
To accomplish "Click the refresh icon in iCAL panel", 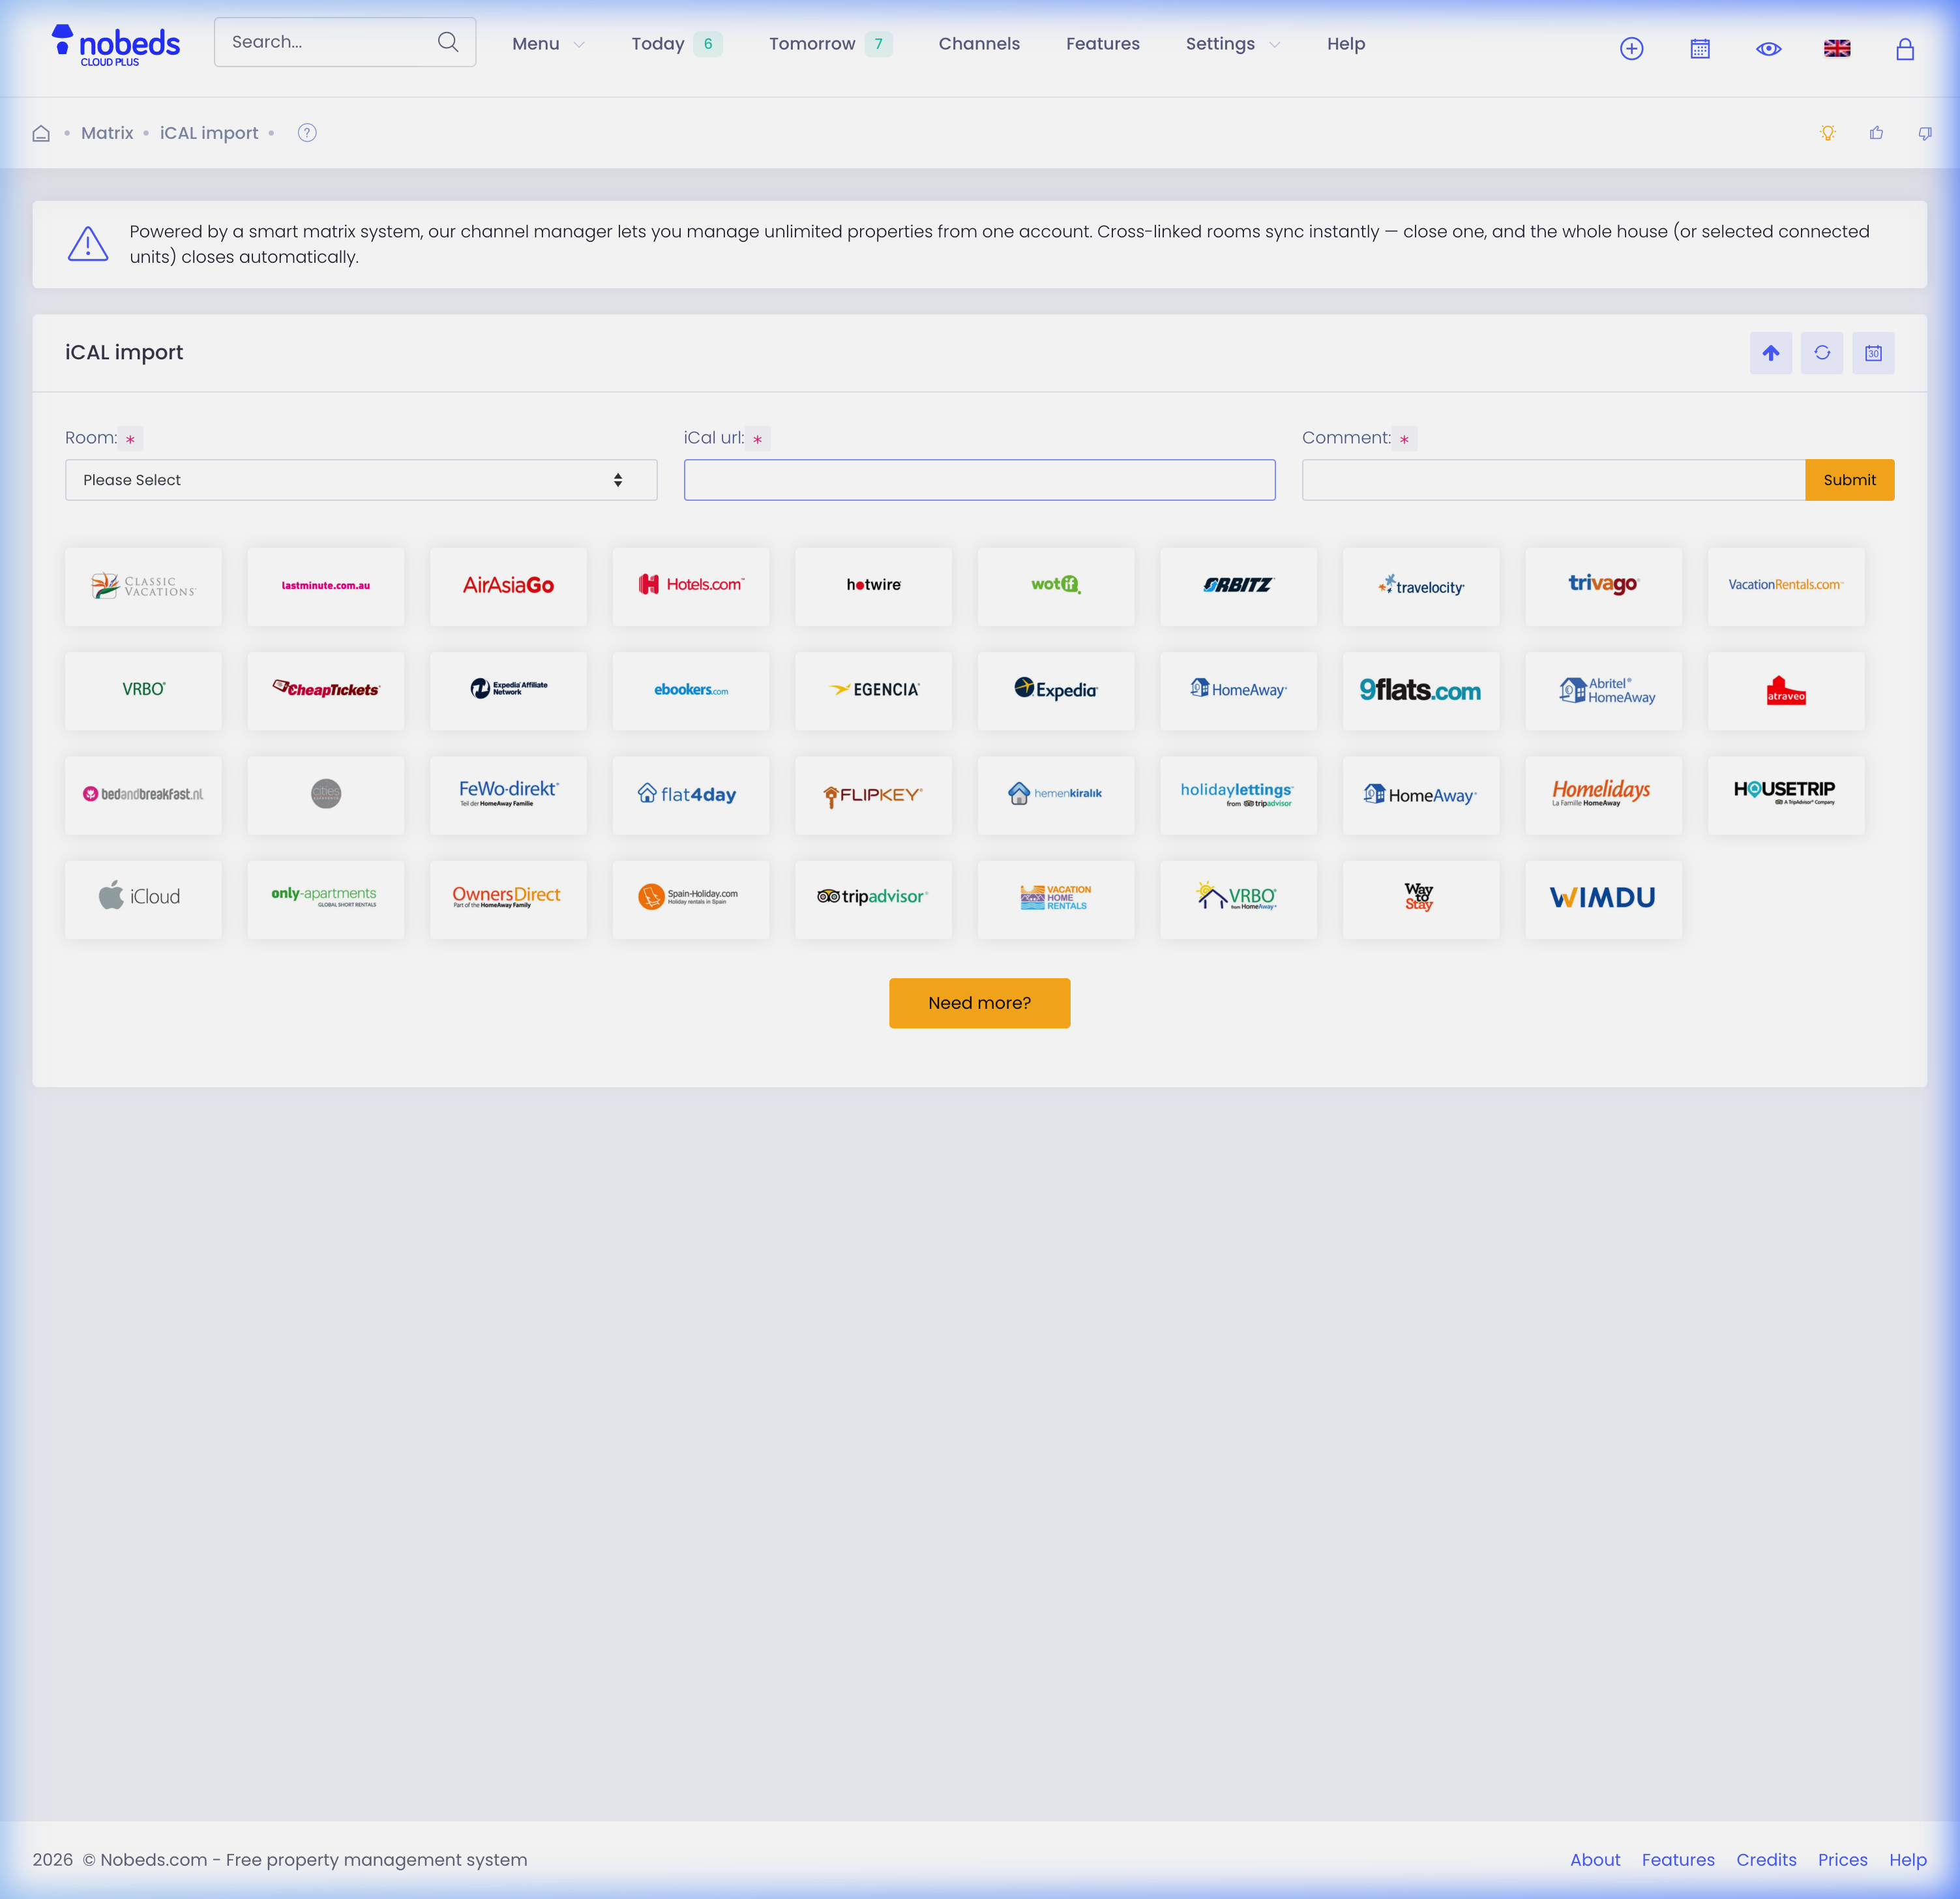I will click(1821, 353).
